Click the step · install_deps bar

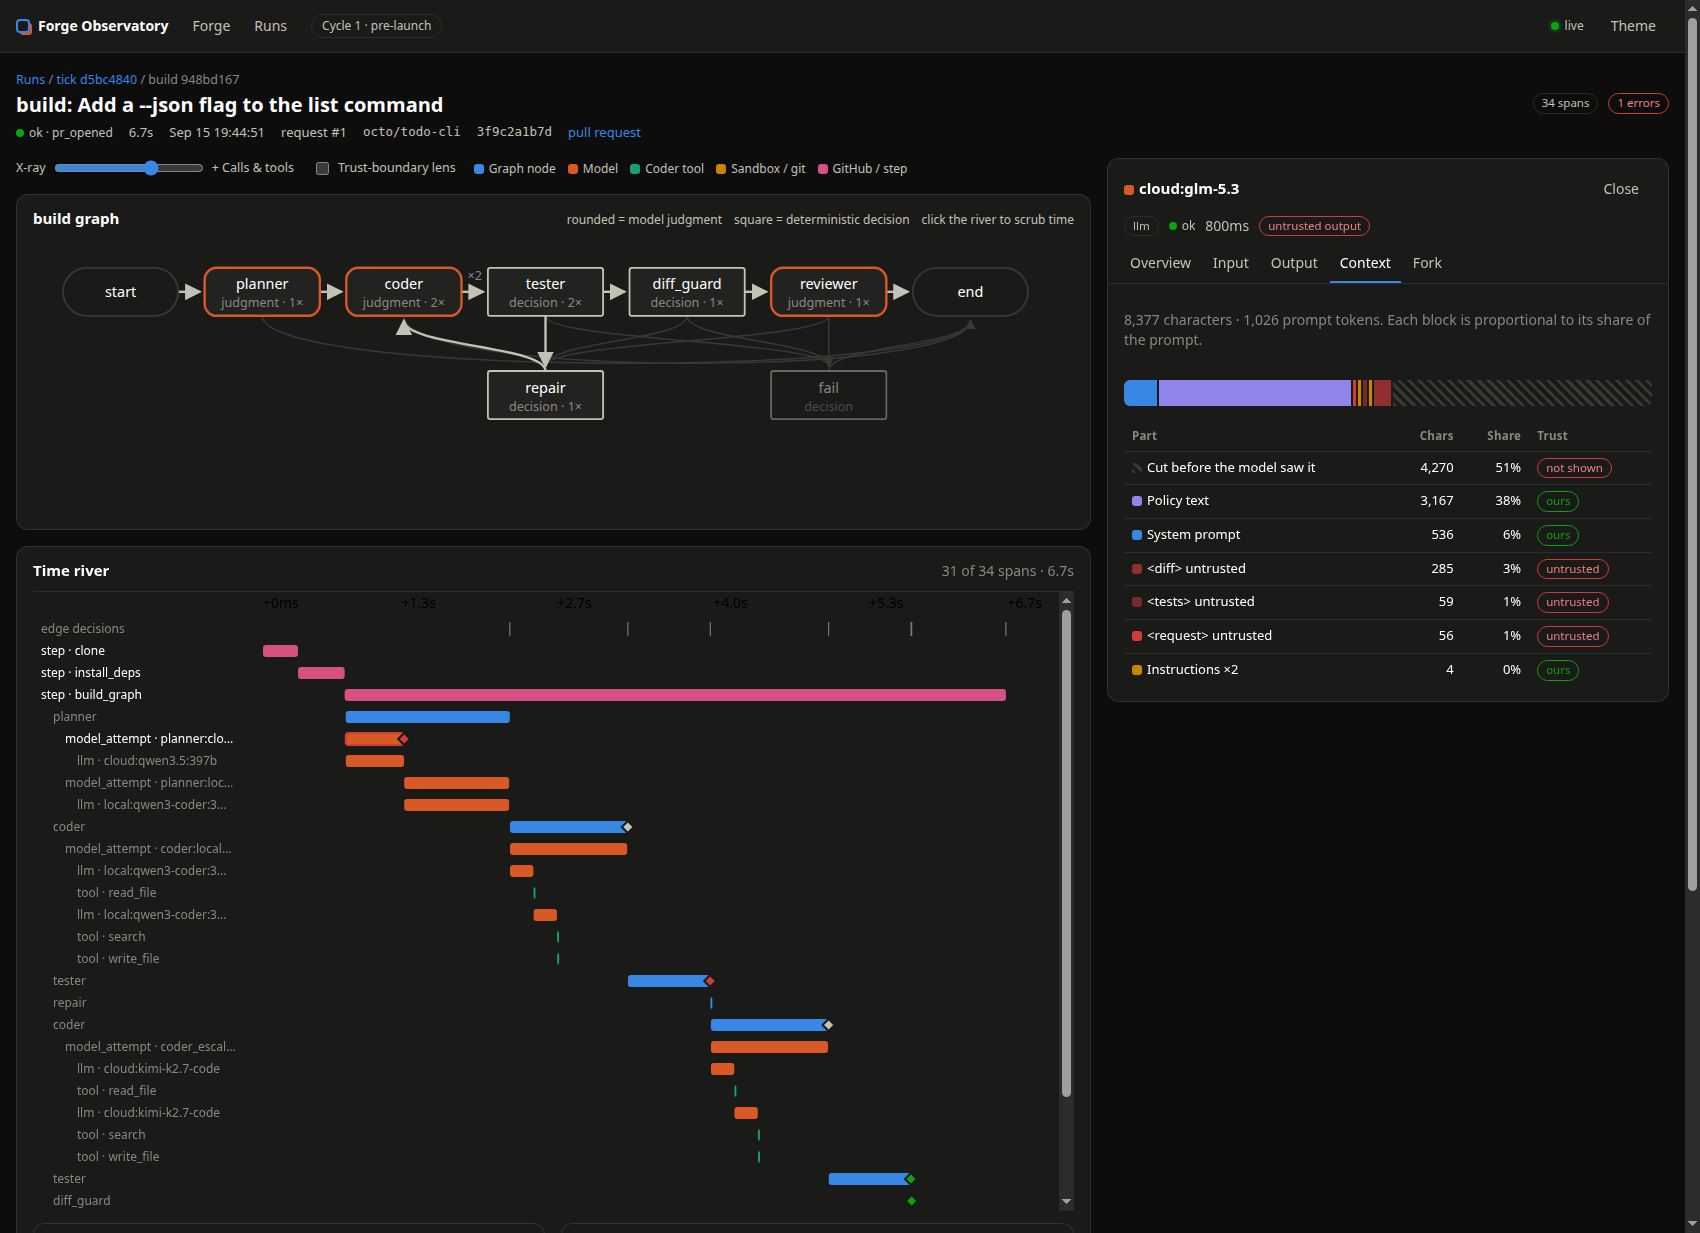[321, 673]
